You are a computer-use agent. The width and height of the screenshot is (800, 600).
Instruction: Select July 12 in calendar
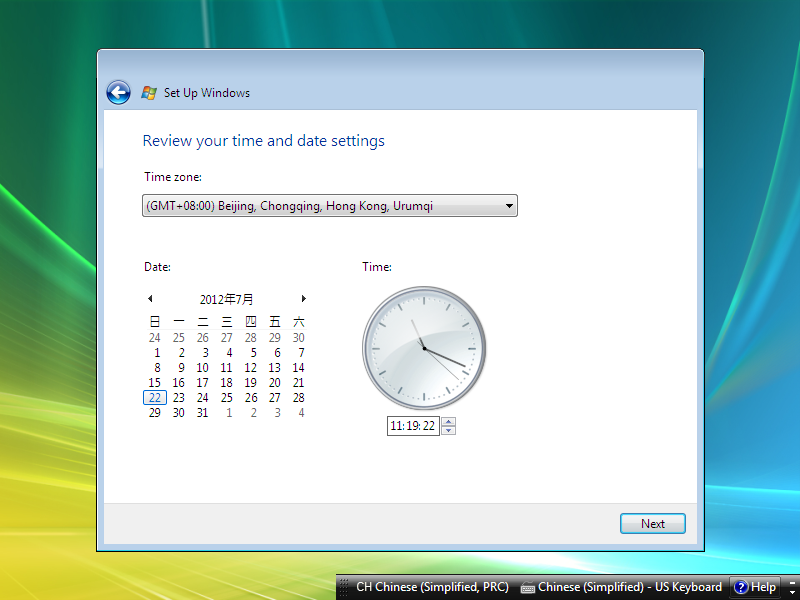(x=251, y=367)
